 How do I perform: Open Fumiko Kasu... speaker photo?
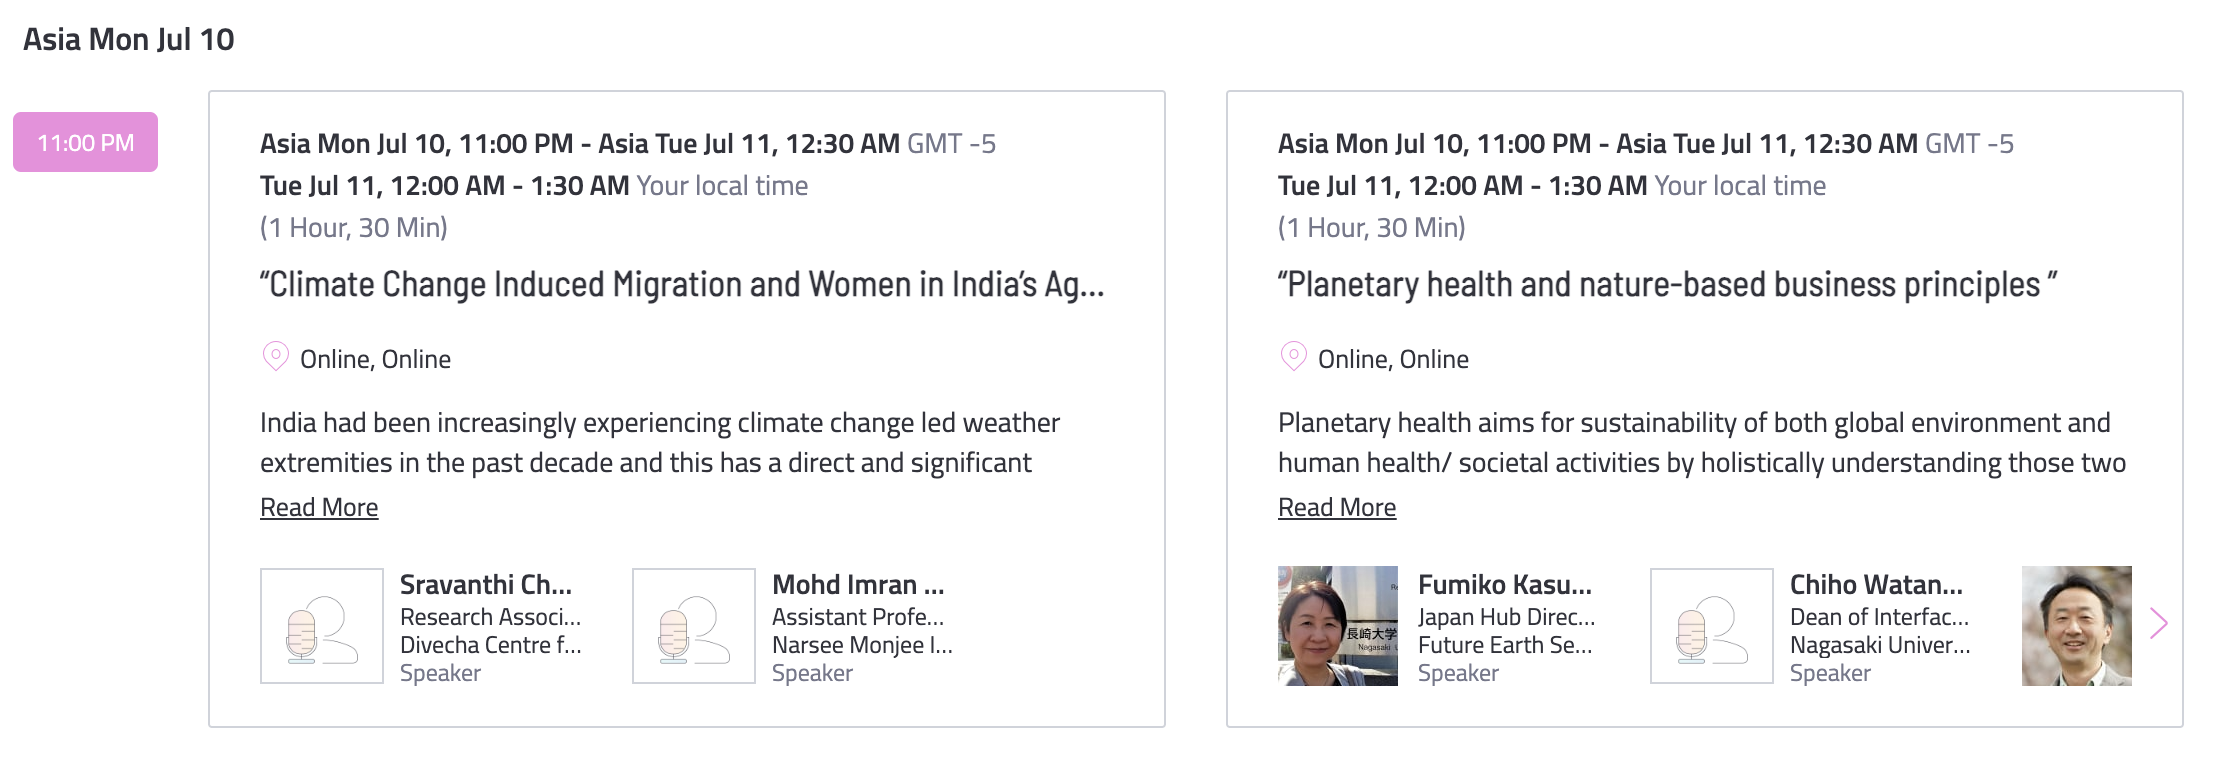[1338, 626]
